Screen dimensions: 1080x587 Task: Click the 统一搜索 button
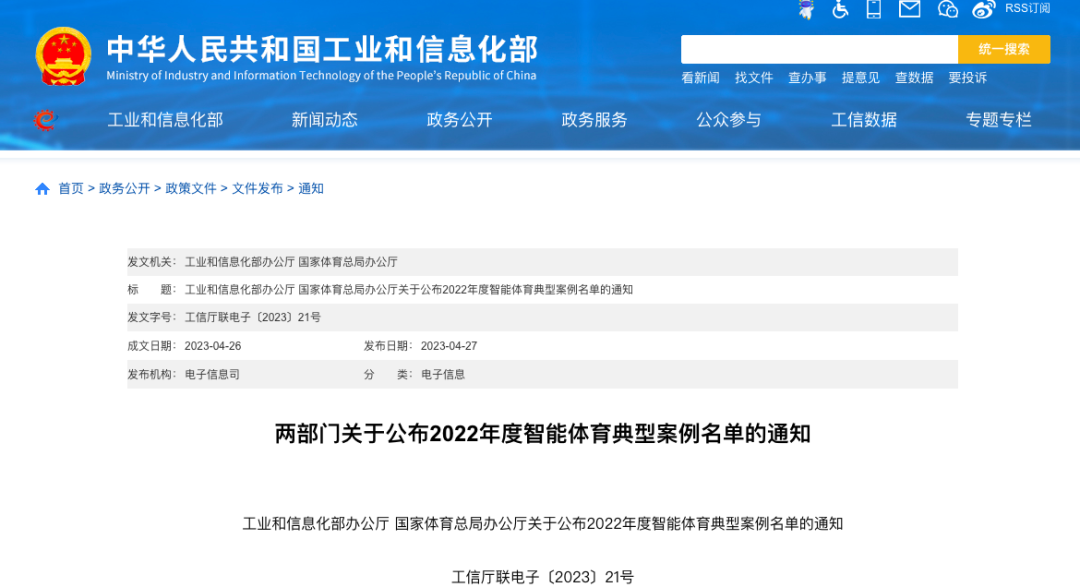pos(1004,50)
